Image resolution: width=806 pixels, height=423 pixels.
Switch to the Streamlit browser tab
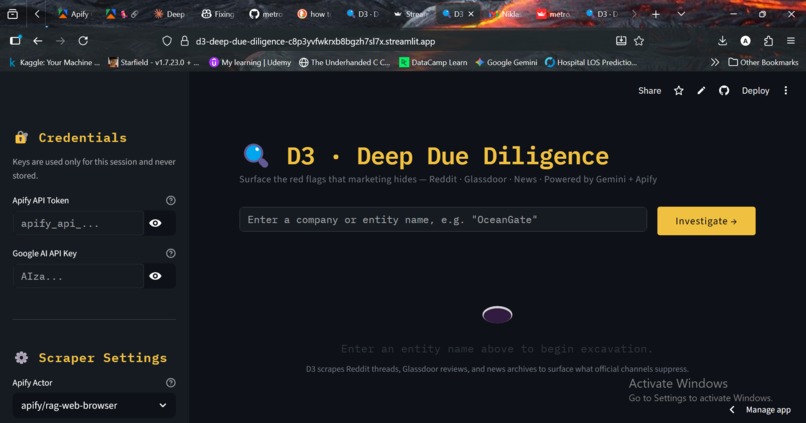tap(411, 14)
